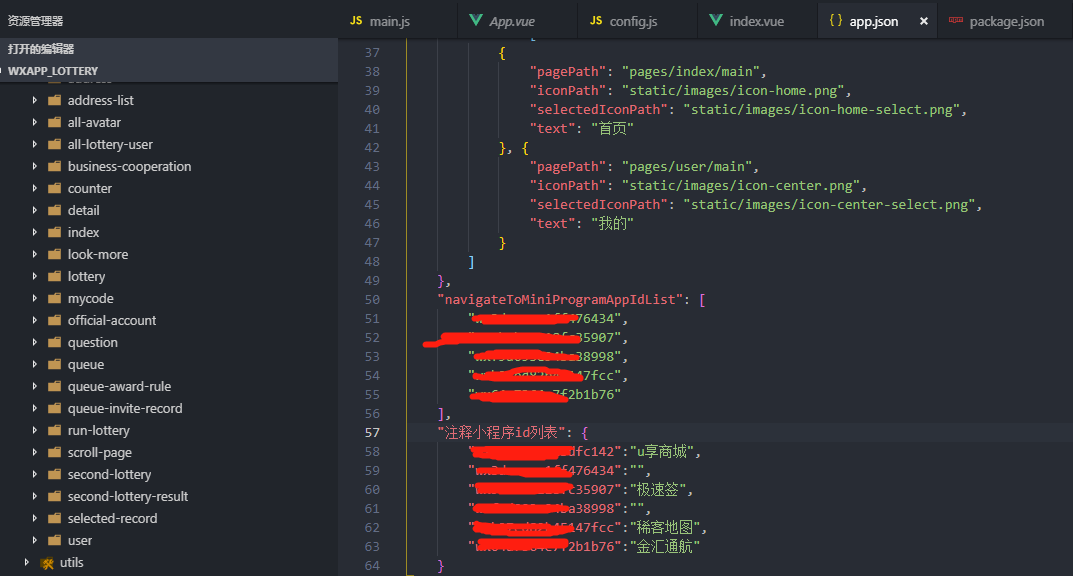Screen dimensions: 1073x576
Task: Click the "static/images/icon-home-select.png" string
Action: tap(822, 109)
